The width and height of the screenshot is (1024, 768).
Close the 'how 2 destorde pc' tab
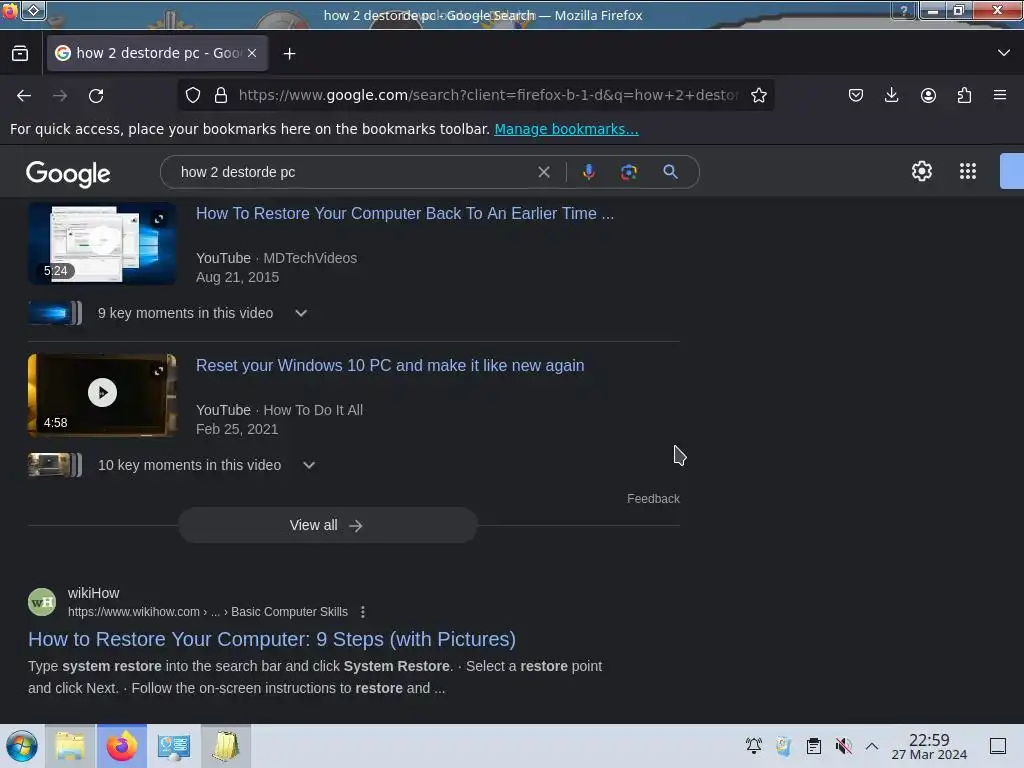pyautogui.click(x=252, y=54)
